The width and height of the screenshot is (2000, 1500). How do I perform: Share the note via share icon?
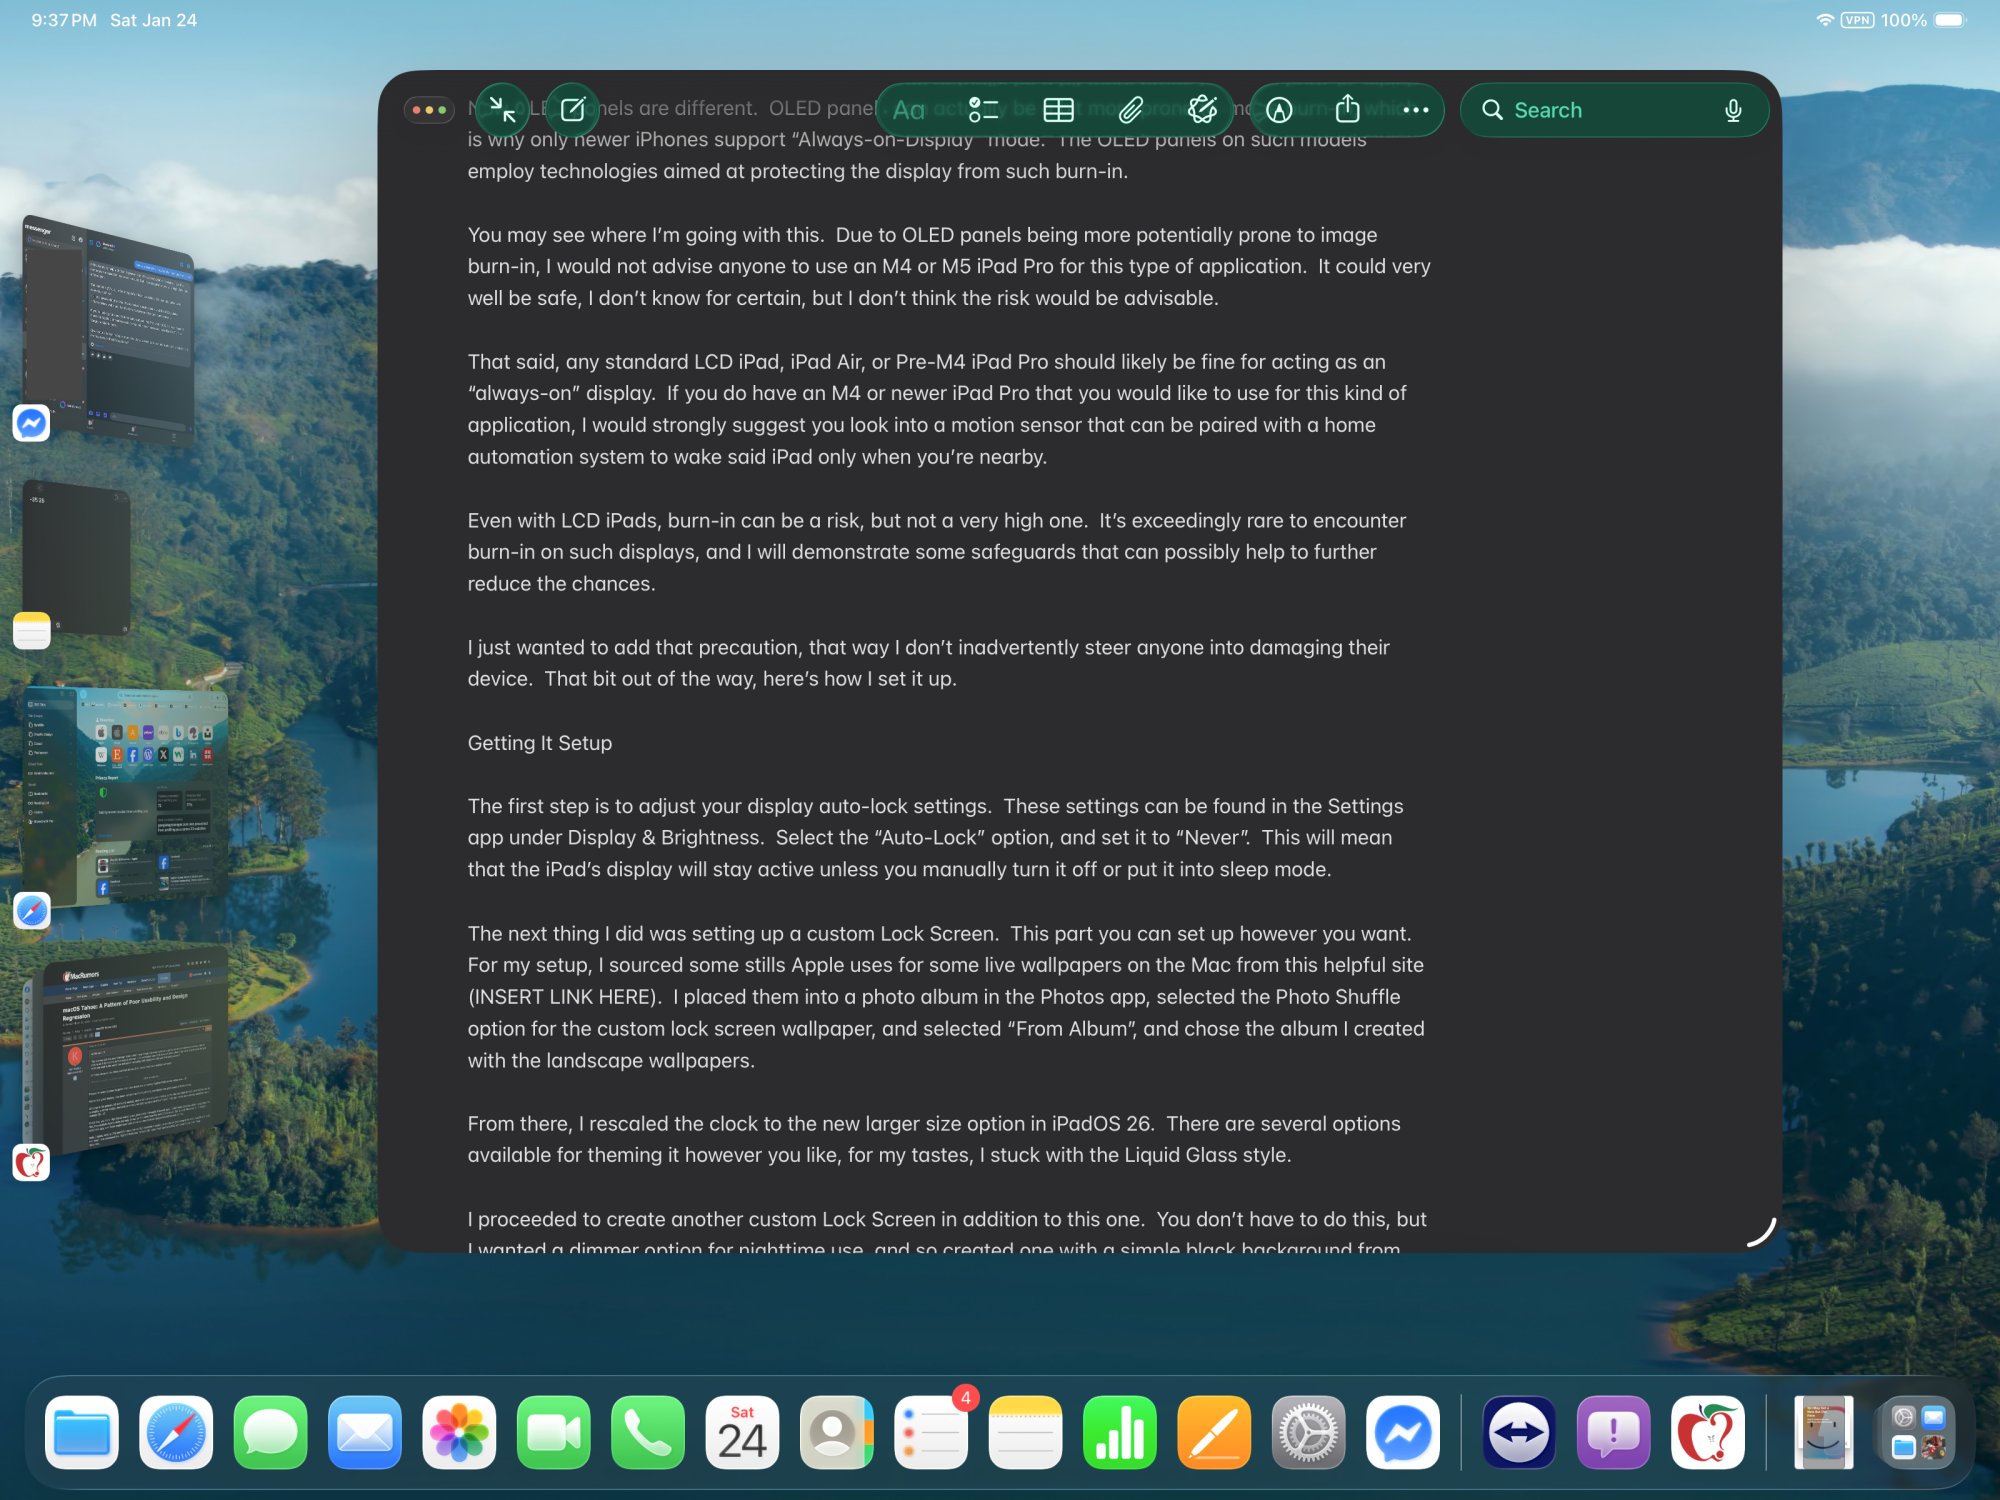(1347, 110)
